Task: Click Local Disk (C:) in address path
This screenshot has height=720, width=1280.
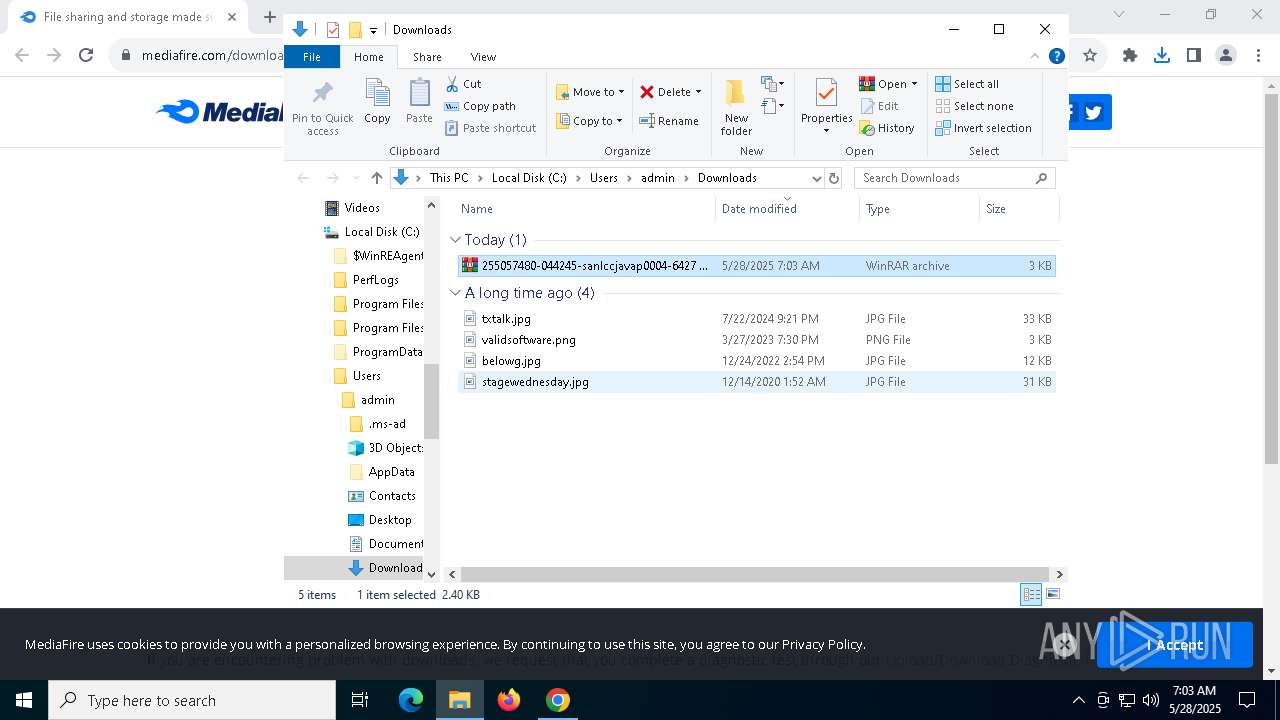Action: point(529,178)
